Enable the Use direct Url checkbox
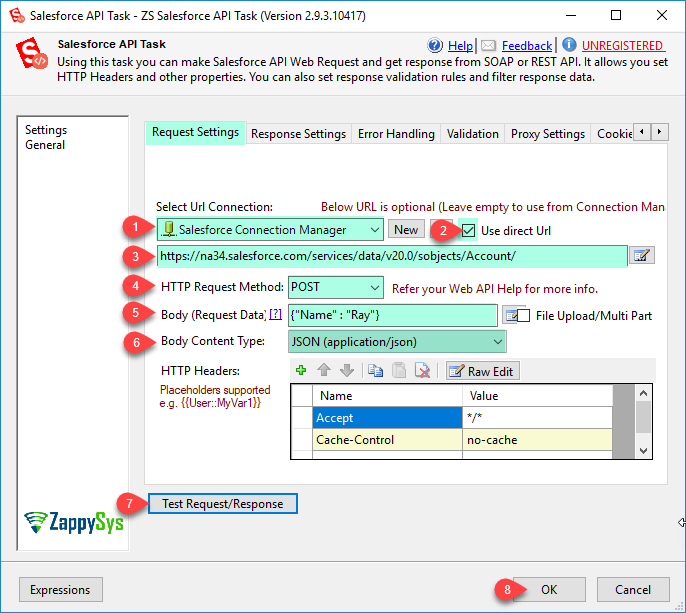Image resolution: width=686 pixels, height=613 pixels. (468, 230)
